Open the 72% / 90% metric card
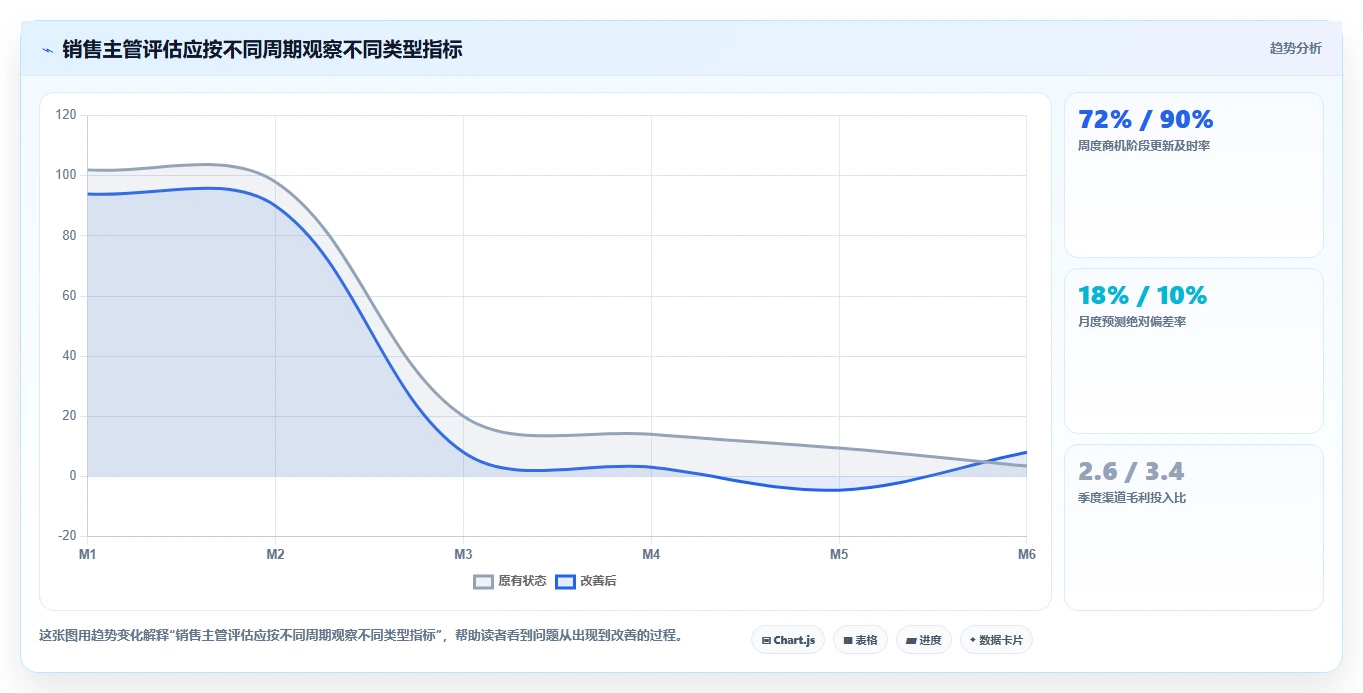Screen dimensions: 1363x693 point(1194,175)
